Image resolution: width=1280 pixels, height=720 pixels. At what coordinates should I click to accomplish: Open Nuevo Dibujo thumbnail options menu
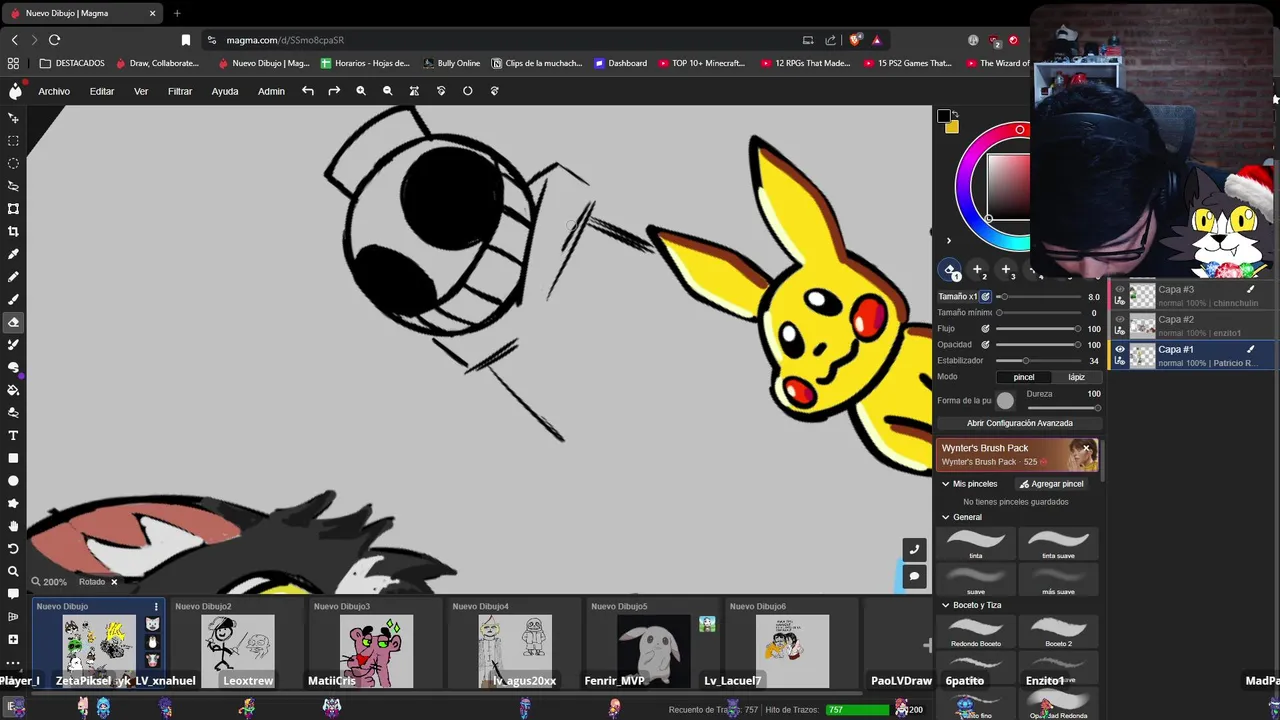click(x=156, y=607)
